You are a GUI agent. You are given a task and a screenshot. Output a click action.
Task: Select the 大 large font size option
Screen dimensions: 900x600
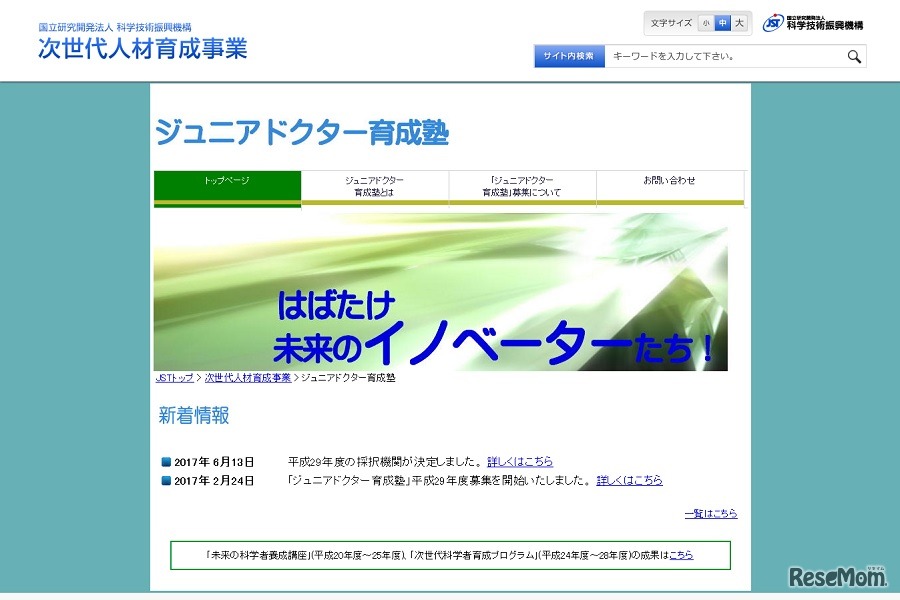tap(738, 22)
